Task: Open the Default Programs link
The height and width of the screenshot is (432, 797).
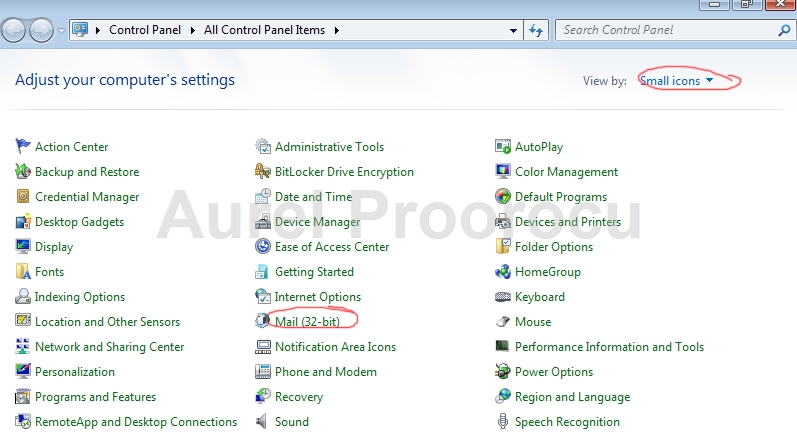Action: pos(561,197)
